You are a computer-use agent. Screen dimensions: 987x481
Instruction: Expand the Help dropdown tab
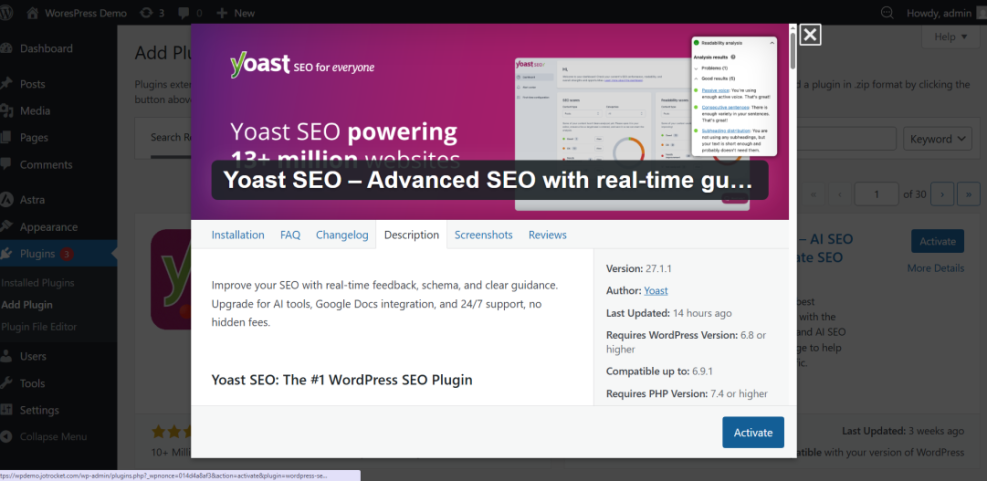click(950, 37)
